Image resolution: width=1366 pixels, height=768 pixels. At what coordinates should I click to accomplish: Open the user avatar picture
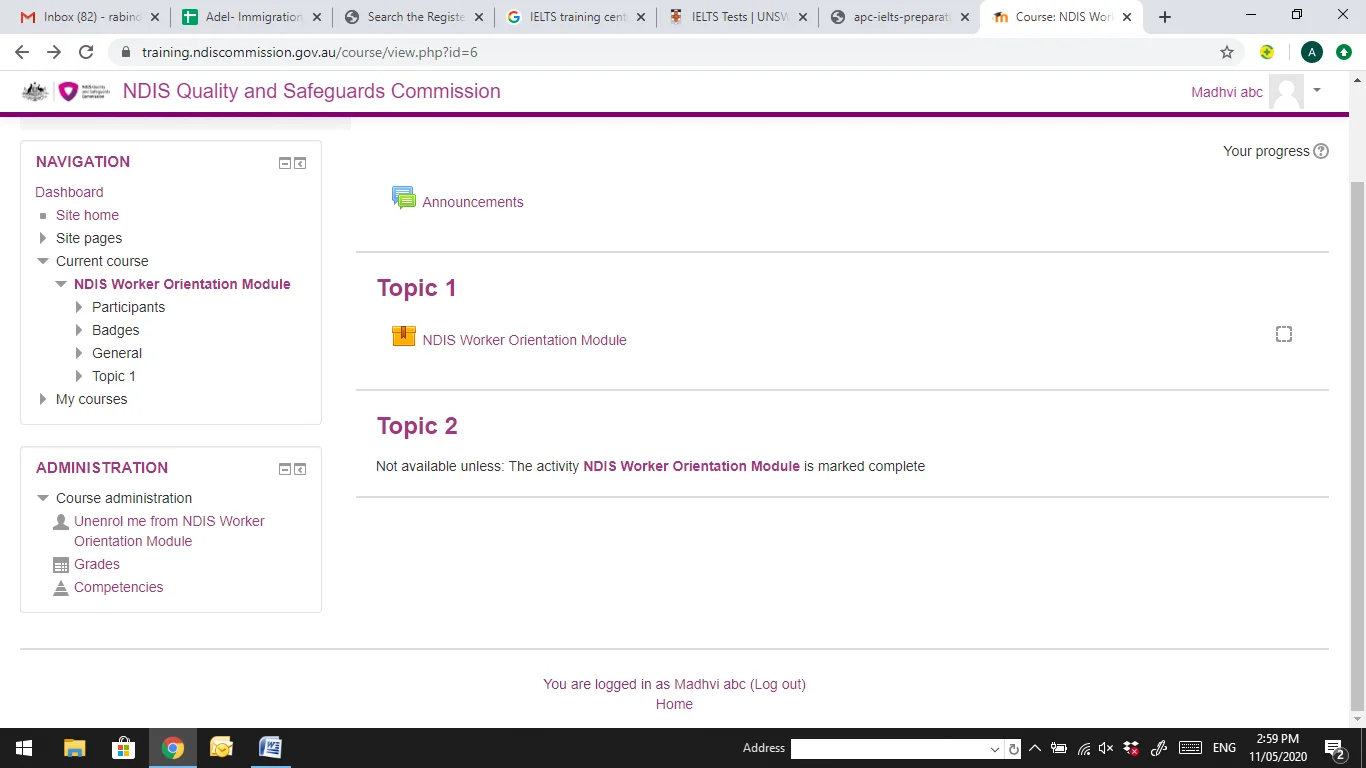point(1286,91)
